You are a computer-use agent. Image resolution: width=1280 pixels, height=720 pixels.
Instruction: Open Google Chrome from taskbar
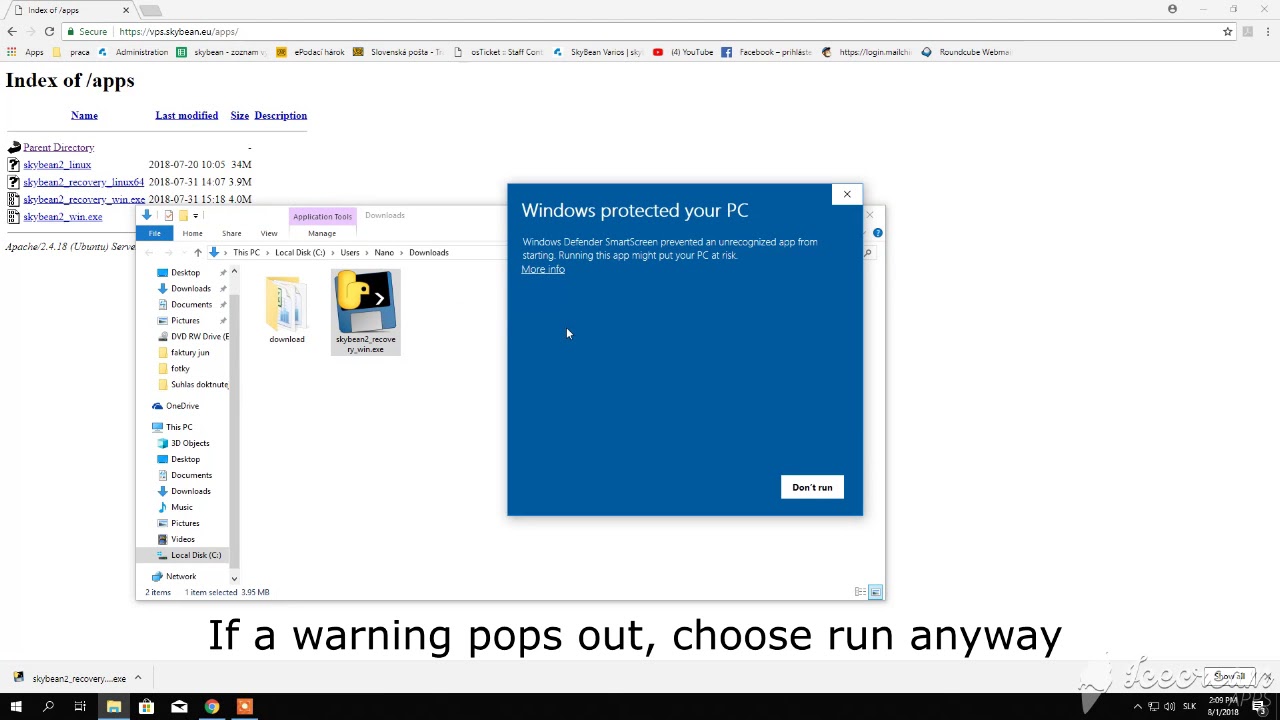point(212,707)
